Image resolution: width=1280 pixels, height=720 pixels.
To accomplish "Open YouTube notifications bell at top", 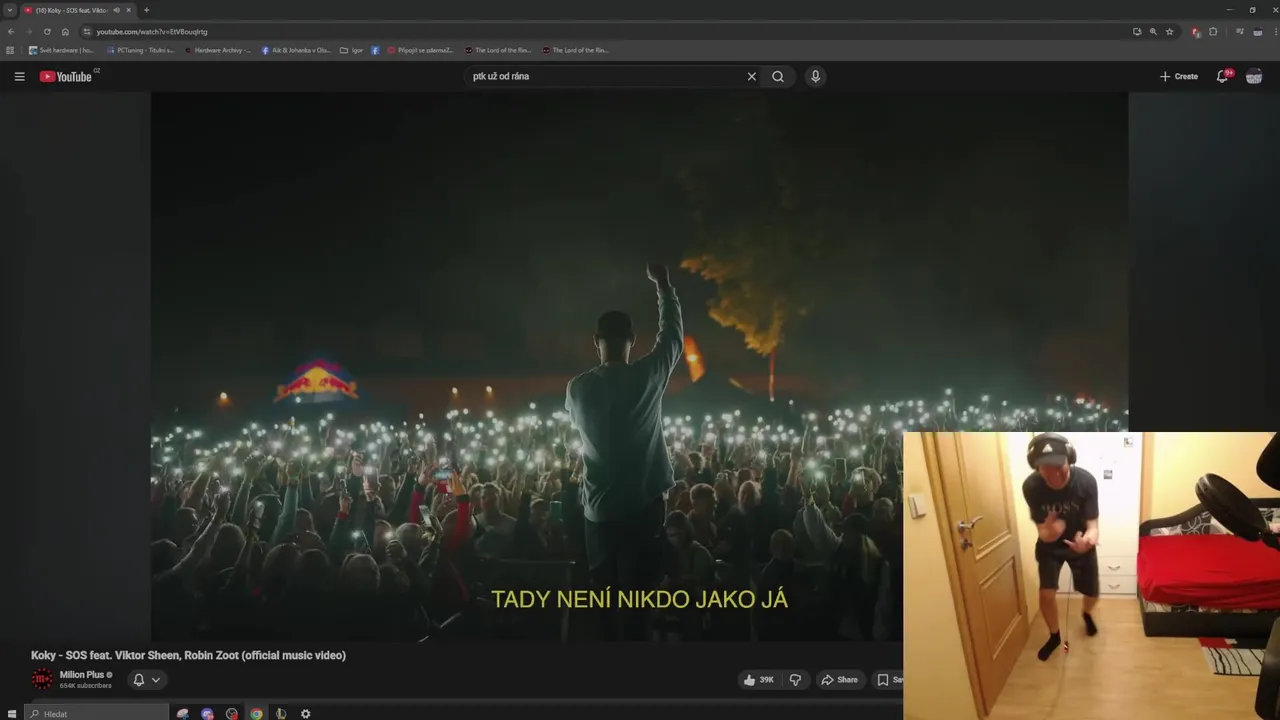I will click(1223, 76).
